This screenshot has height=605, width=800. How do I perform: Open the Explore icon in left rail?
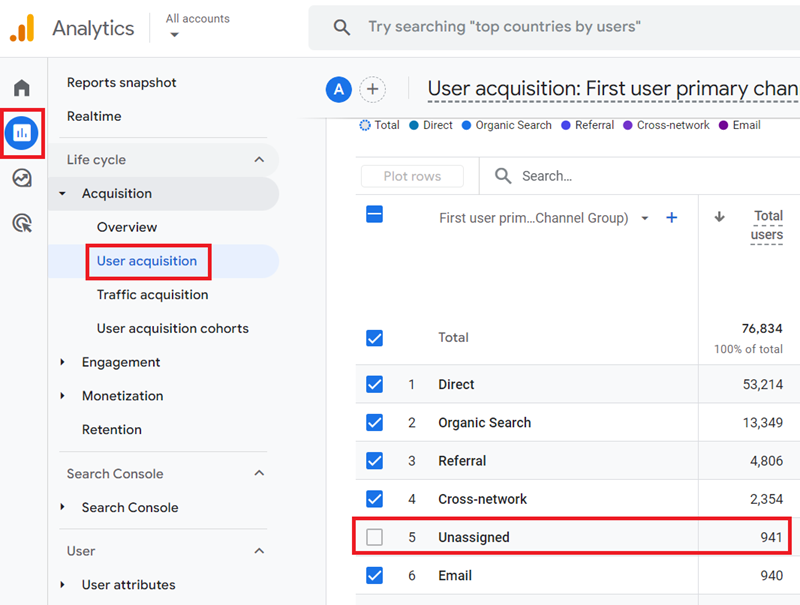(x=22, y=178)
